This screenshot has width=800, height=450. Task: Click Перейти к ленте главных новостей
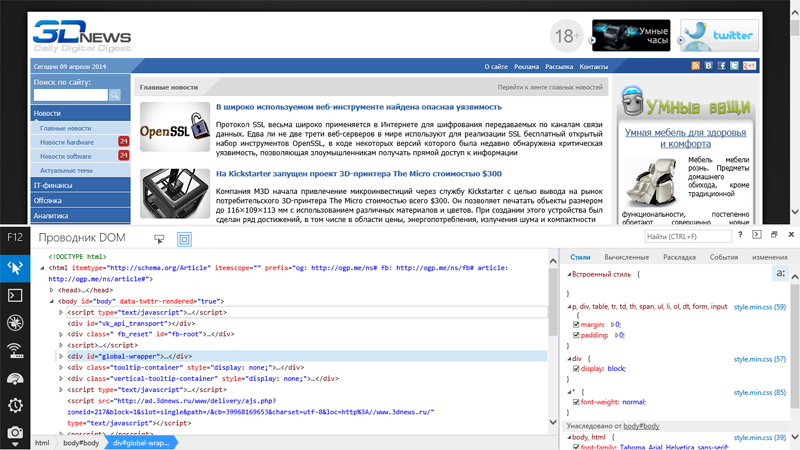[550, 87]
